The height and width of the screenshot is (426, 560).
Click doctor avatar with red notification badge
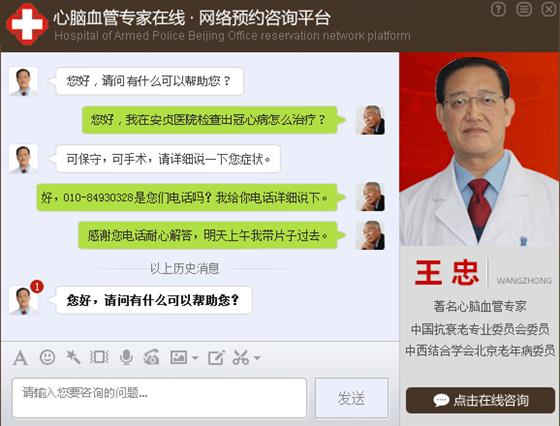point(24,301)
